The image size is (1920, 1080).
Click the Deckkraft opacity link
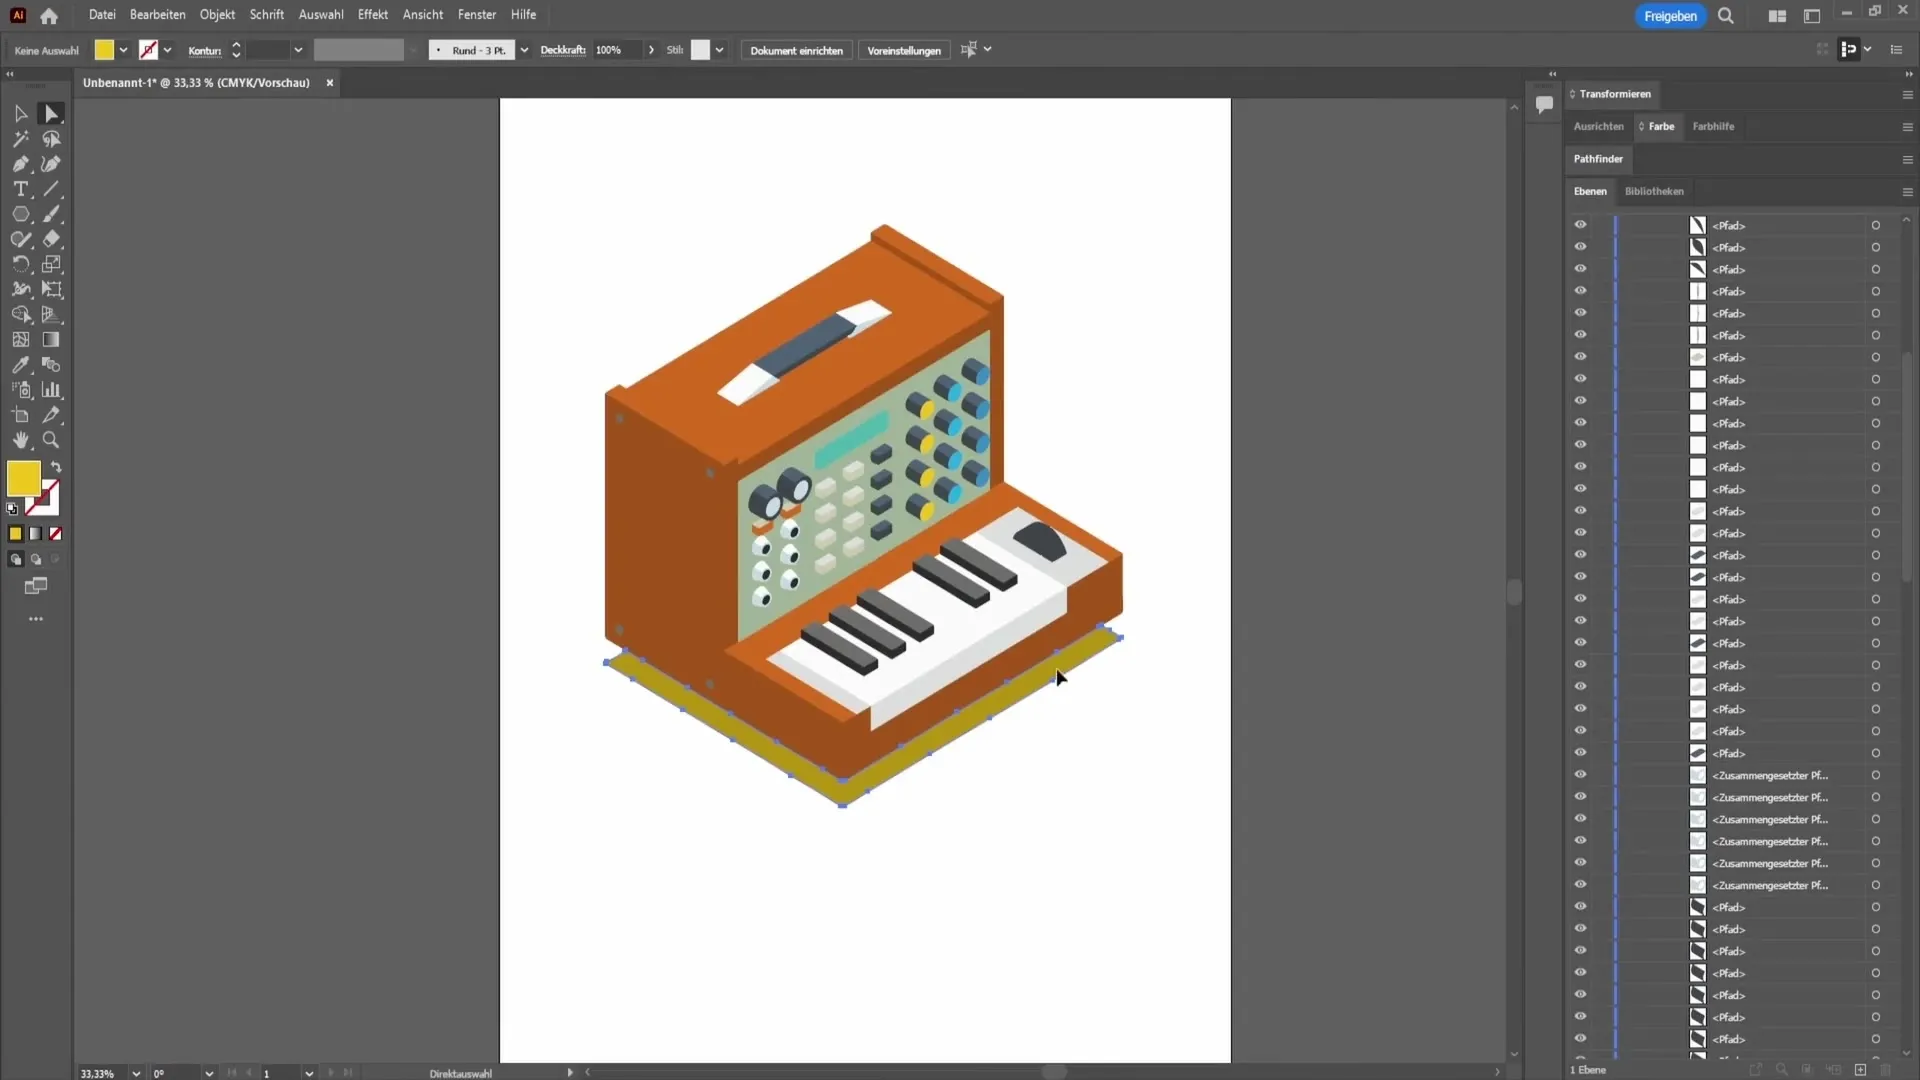[563, 50]
